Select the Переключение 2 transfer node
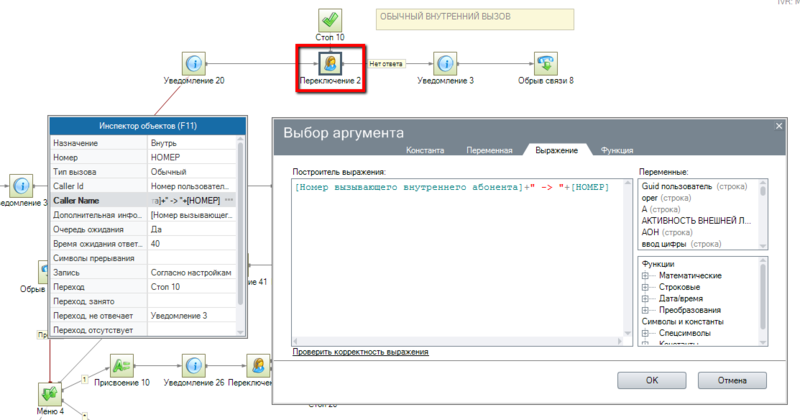Image resolution: width=800 pixels, height=420 pixels. coord(330,64)
